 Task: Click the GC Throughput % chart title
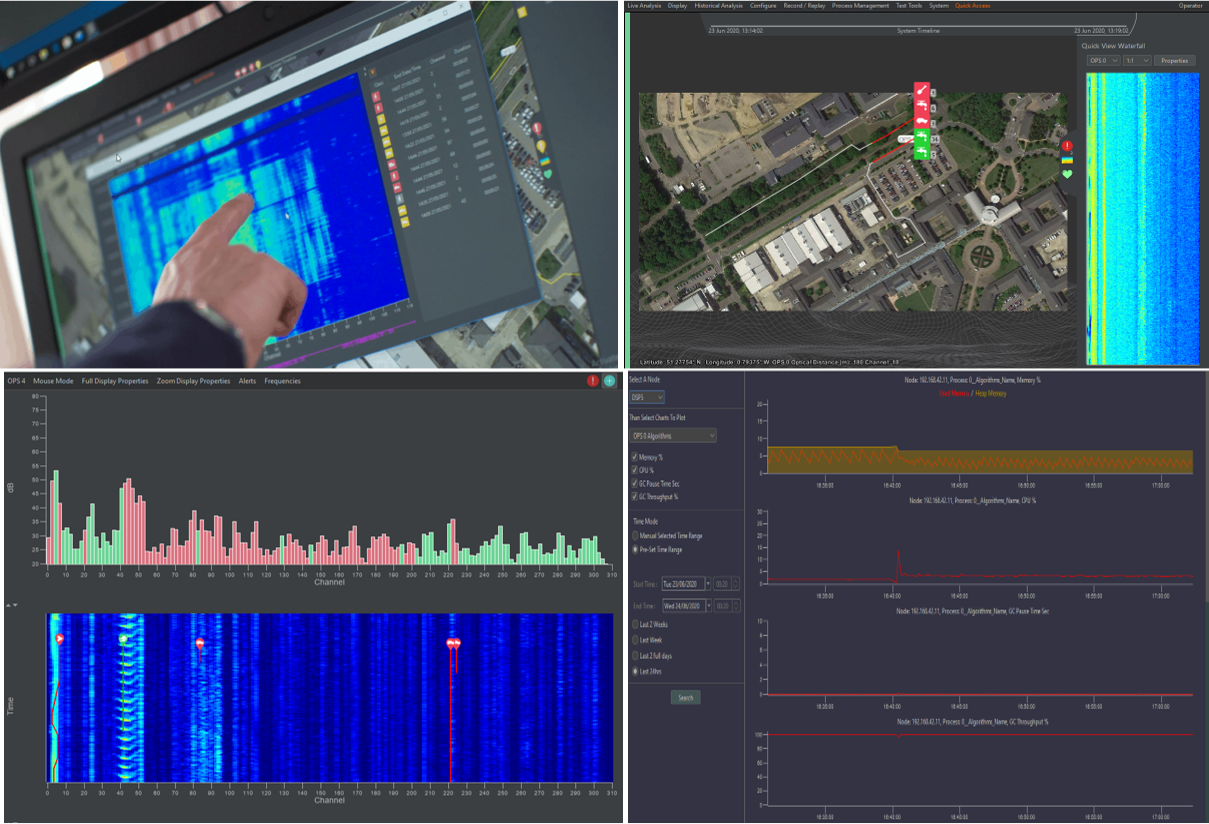[975, 721]
